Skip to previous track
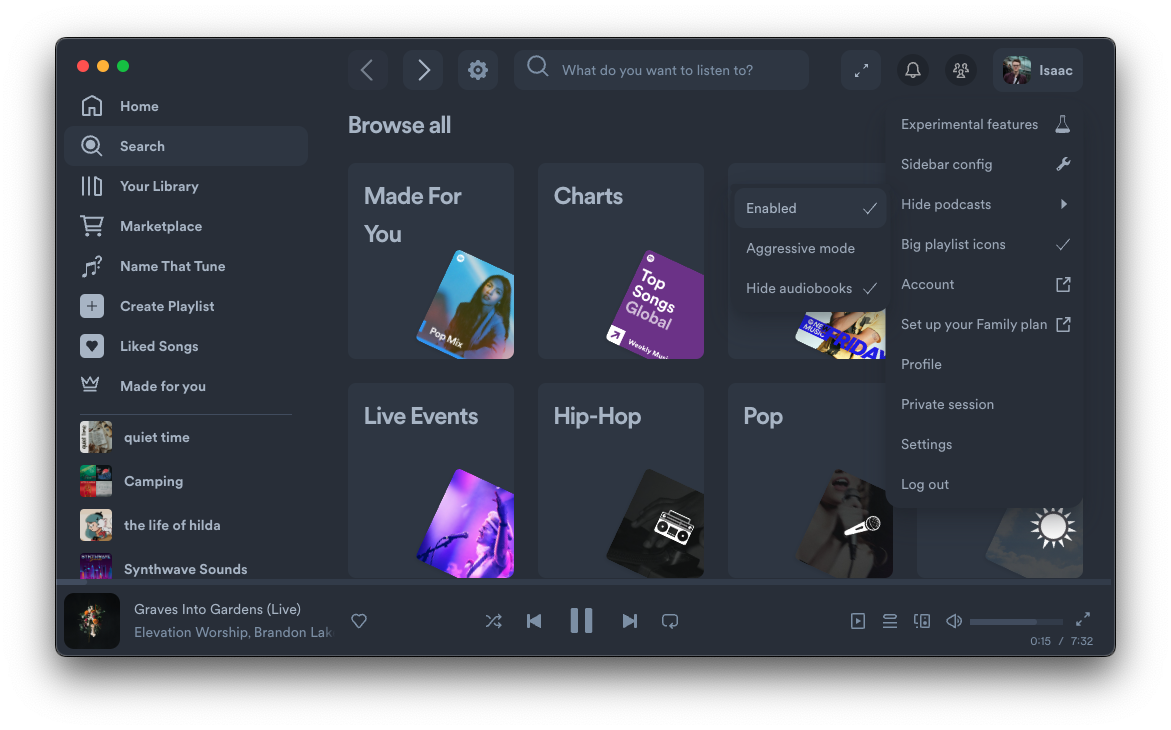Image resolution: width=1171 pixels, height=730 pixels. (534, 621)
